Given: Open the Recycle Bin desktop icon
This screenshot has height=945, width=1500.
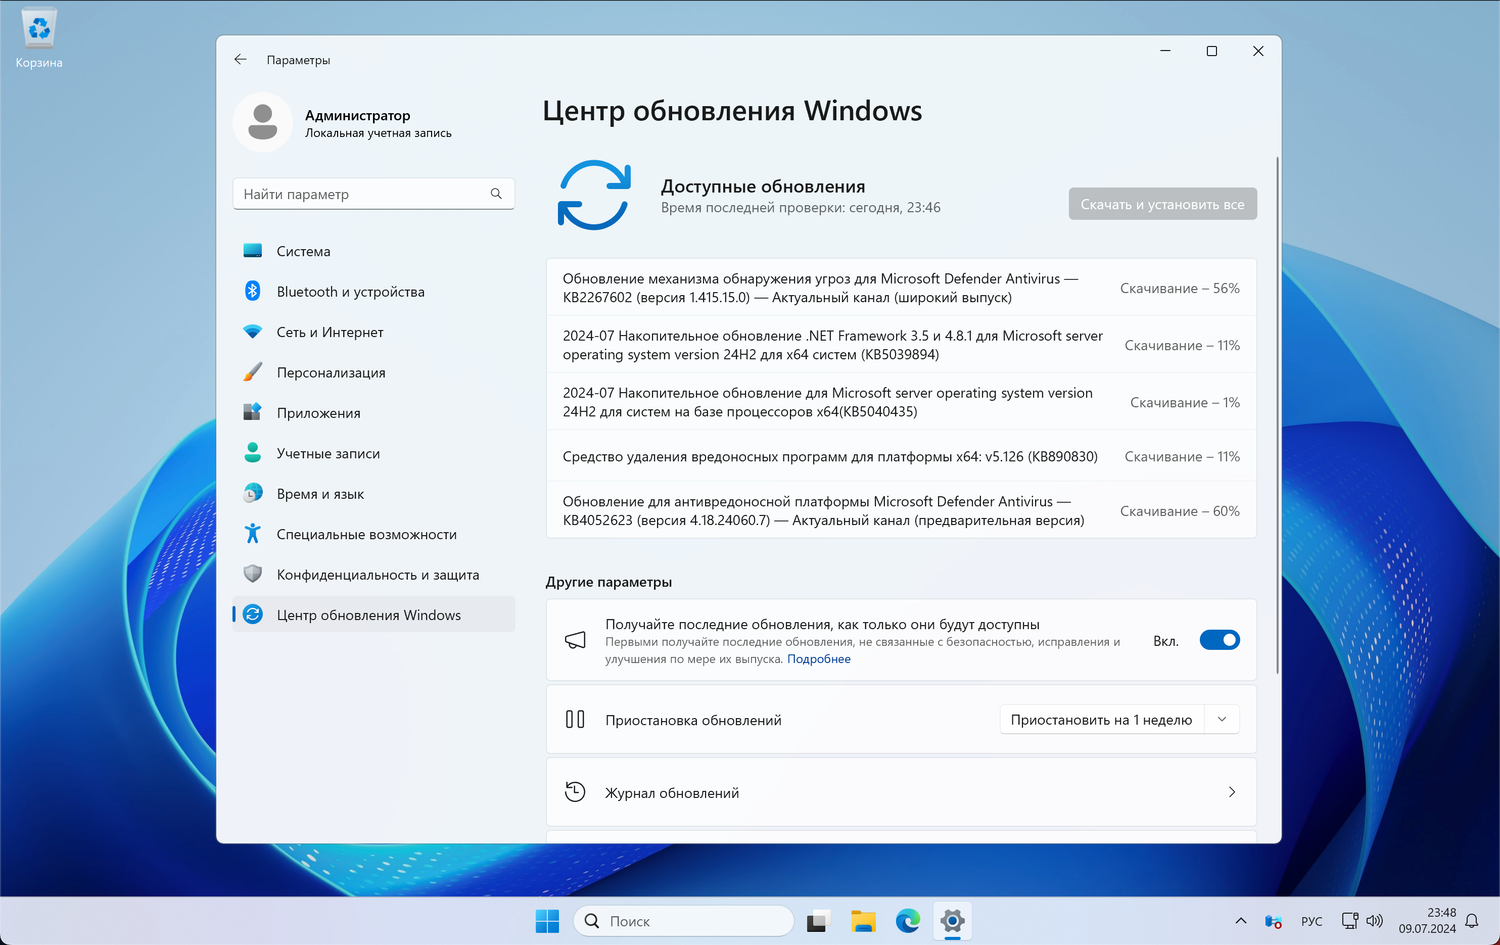Looking at the screenshot, I should point(39,39).
